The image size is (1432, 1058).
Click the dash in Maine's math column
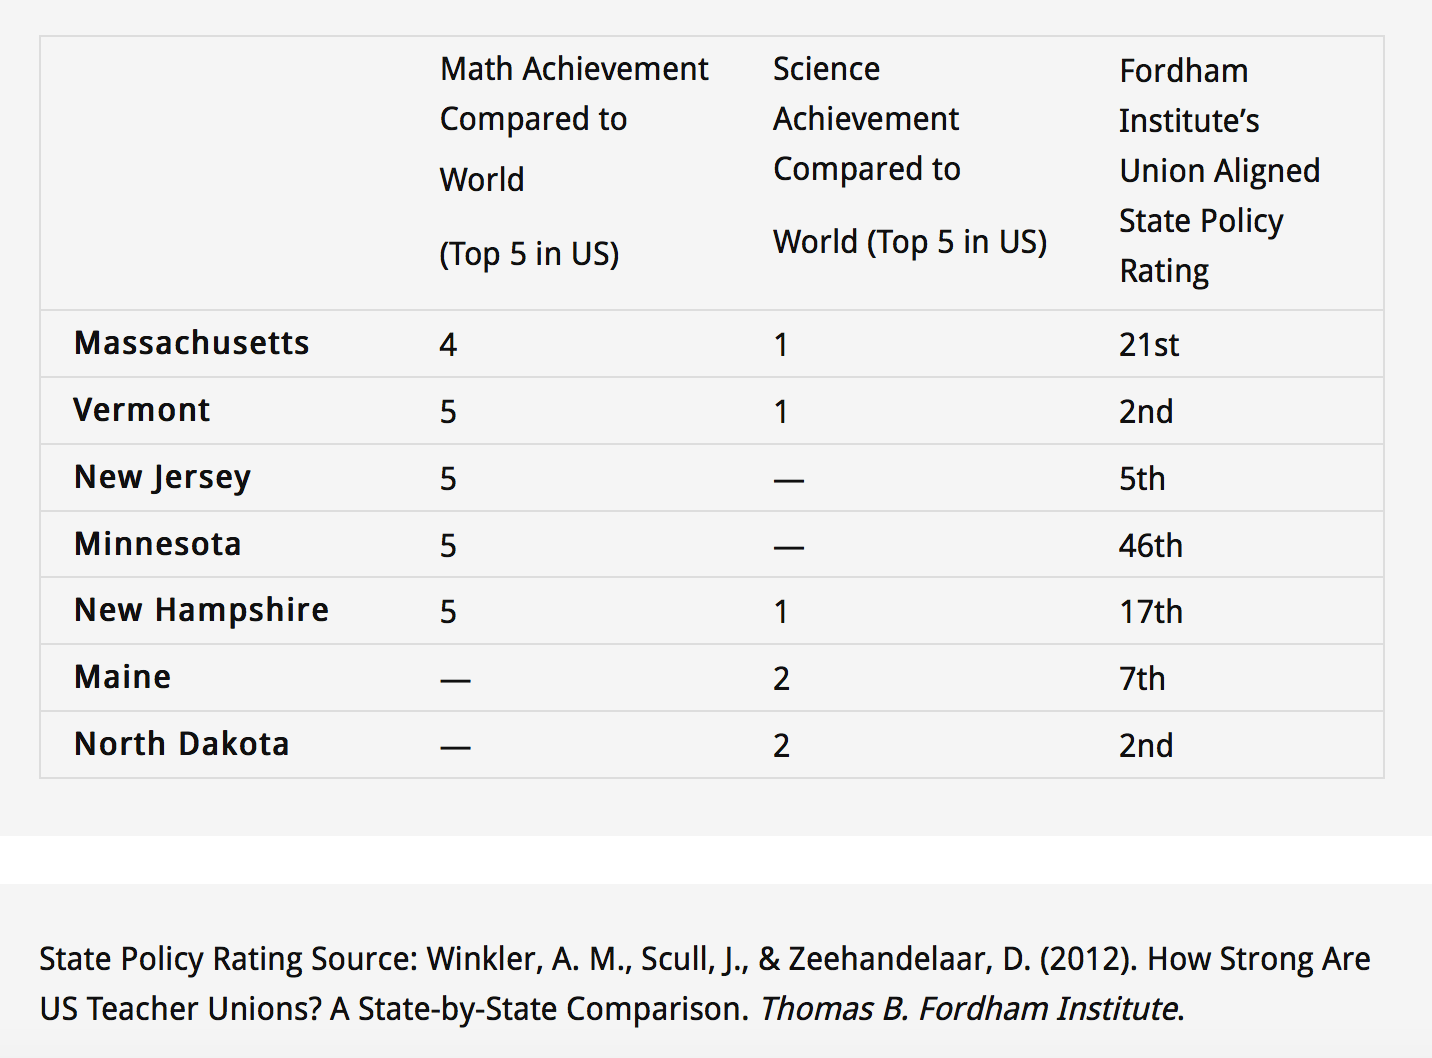tap(455, 680)
